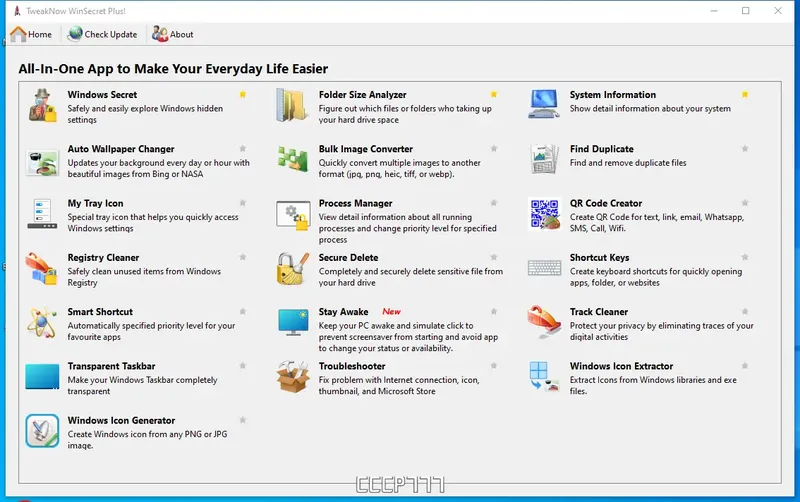800x502 pixels.
Task: Click text 'Safely clean unused items from Windows'
Action: [144, 271]
